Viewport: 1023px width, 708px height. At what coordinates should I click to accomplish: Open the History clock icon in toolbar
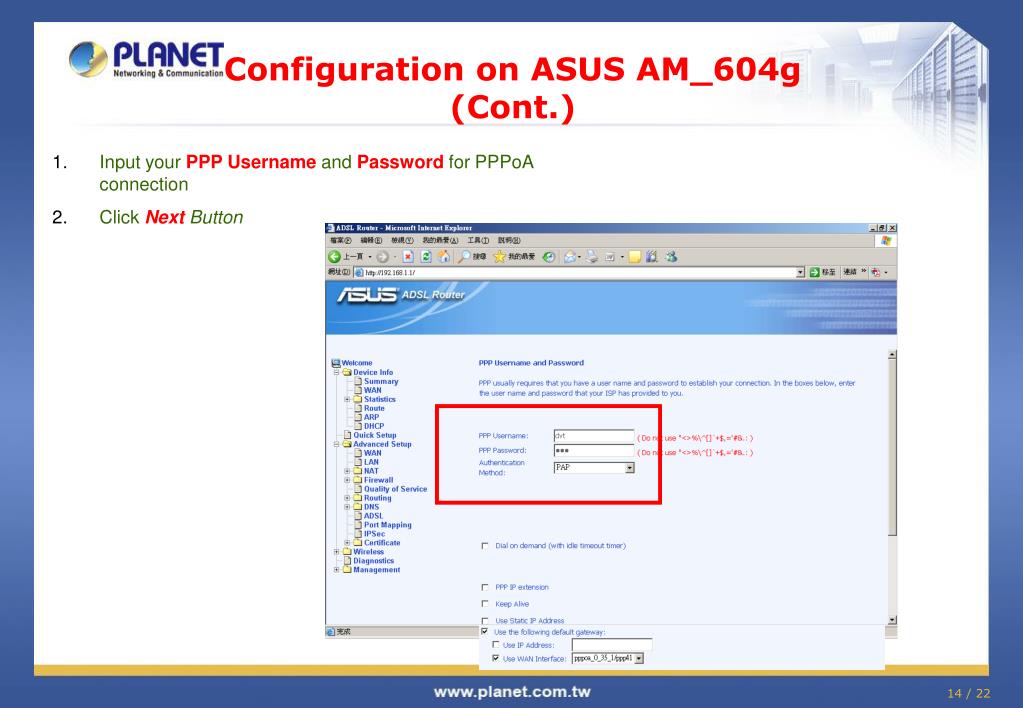click(x=549, y=257)
